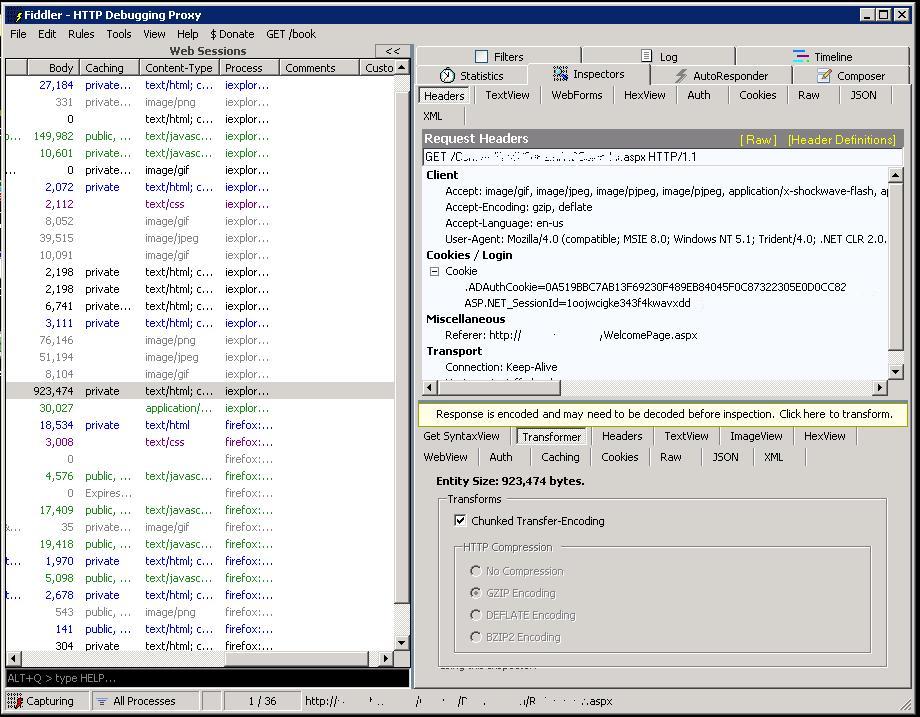
Task: Collapse the Cookie tree node
Action: coord(435,271)
